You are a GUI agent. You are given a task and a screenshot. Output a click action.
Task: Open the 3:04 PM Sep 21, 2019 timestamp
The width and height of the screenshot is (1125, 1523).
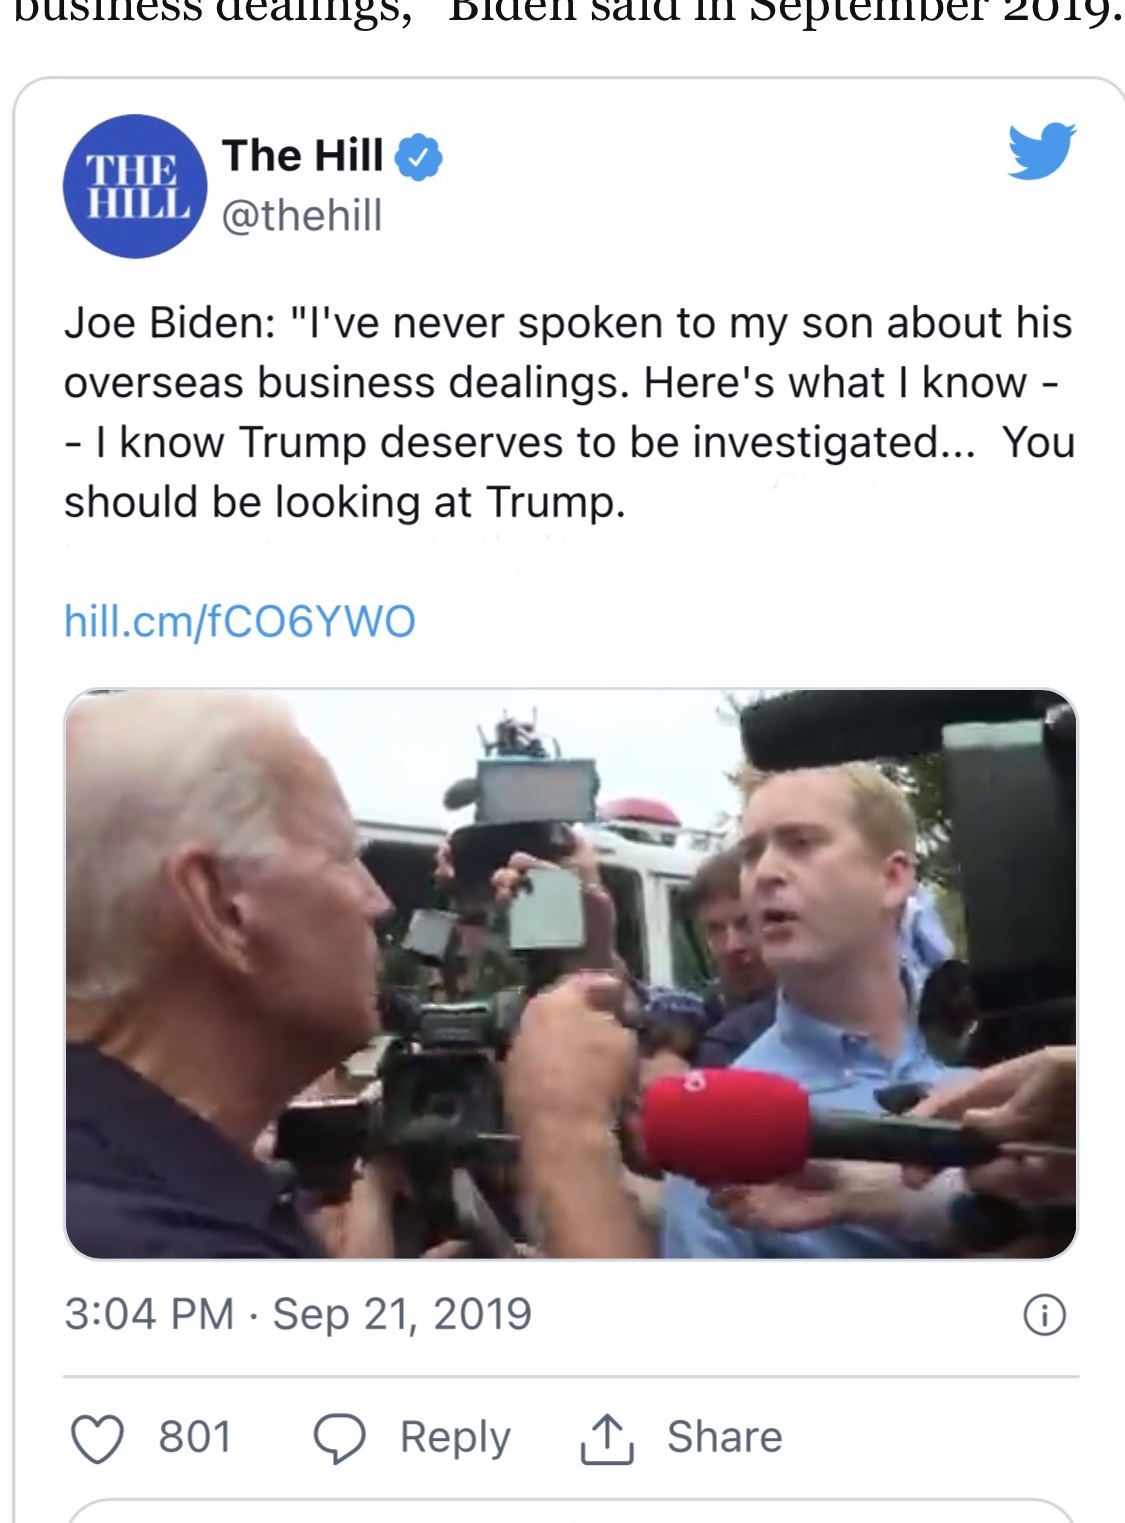(298, 1314)
